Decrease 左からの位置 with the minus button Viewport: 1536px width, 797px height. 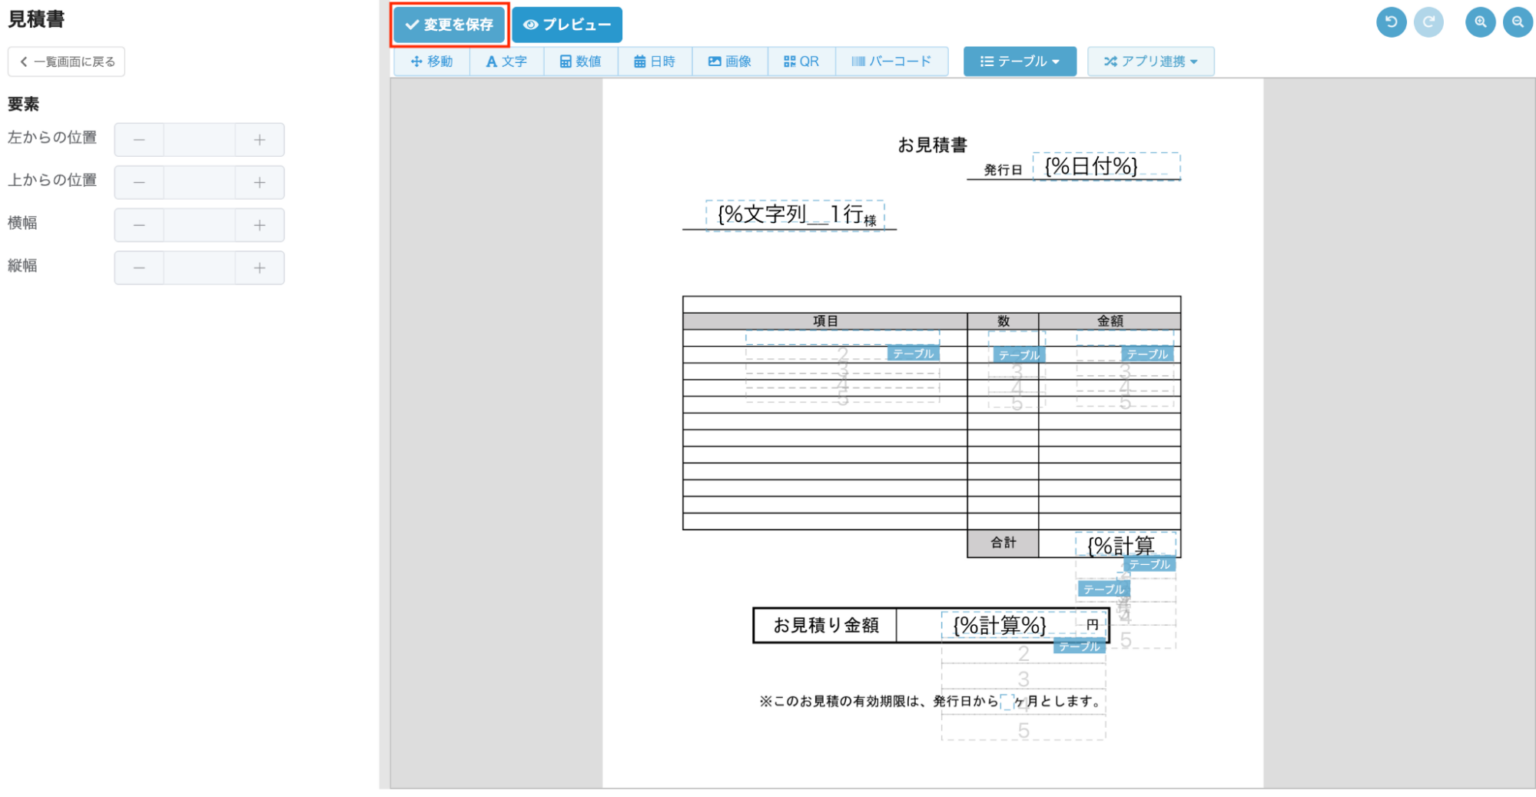pos(139,139)
